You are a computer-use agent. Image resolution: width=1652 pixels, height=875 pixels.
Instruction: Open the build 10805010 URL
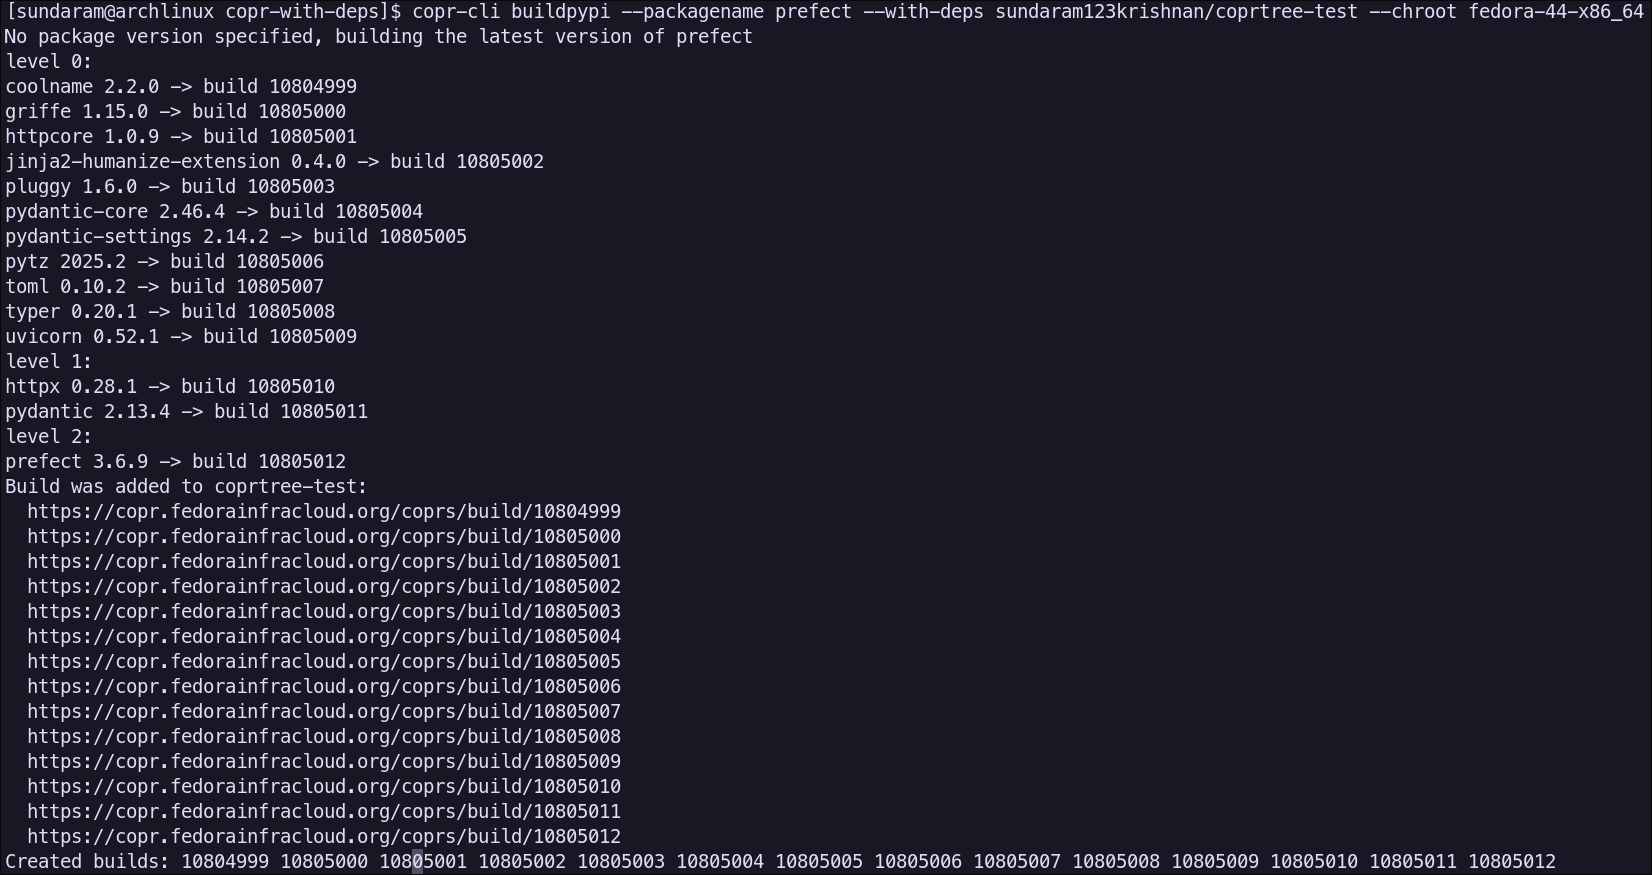coord(324,786)
